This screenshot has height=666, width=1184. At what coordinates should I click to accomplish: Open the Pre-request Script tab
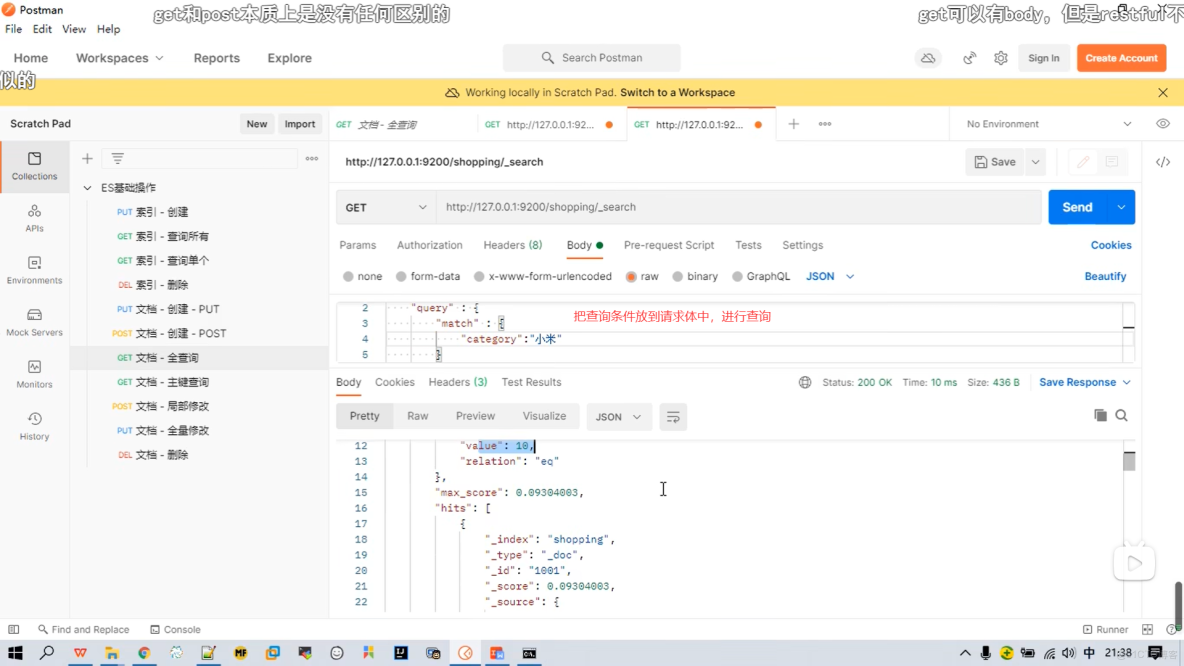click(670, 245)
